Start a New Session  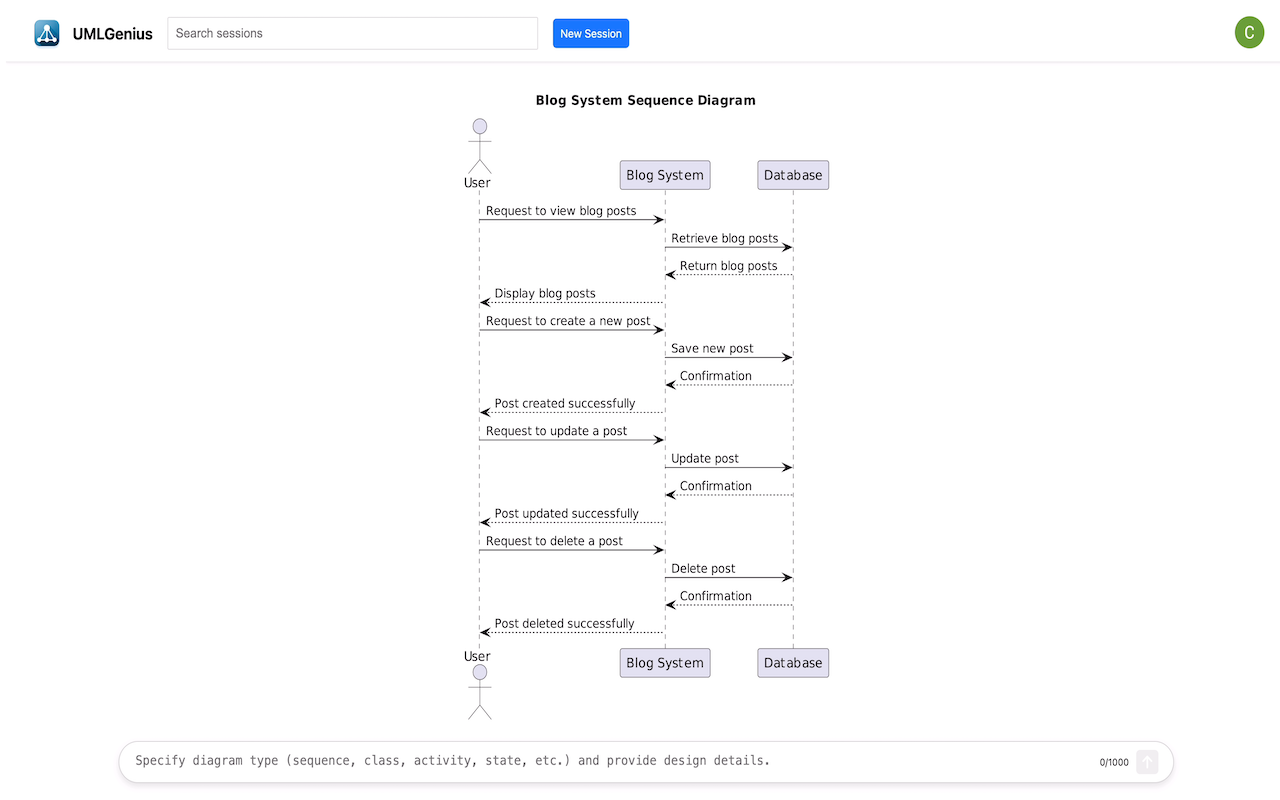point(591,33)
